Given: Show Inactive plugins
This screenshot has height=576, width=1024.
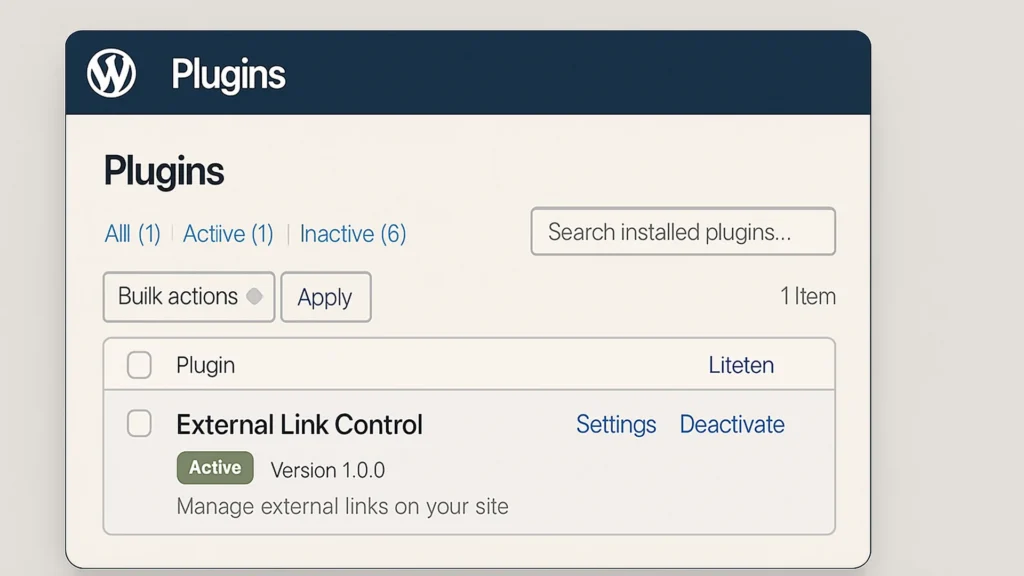Looking at the screenshot, I should 353,233.
